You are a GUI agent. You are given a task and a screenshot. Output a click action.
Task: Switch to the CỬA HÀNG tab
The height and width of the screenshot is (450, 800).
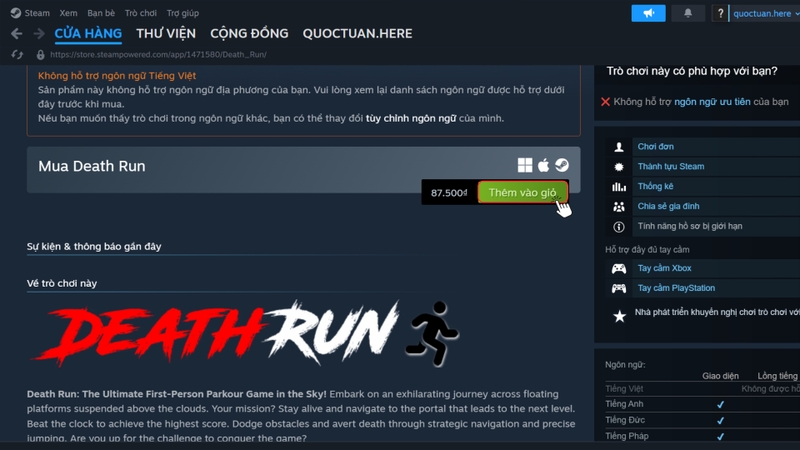pos(88,34)
